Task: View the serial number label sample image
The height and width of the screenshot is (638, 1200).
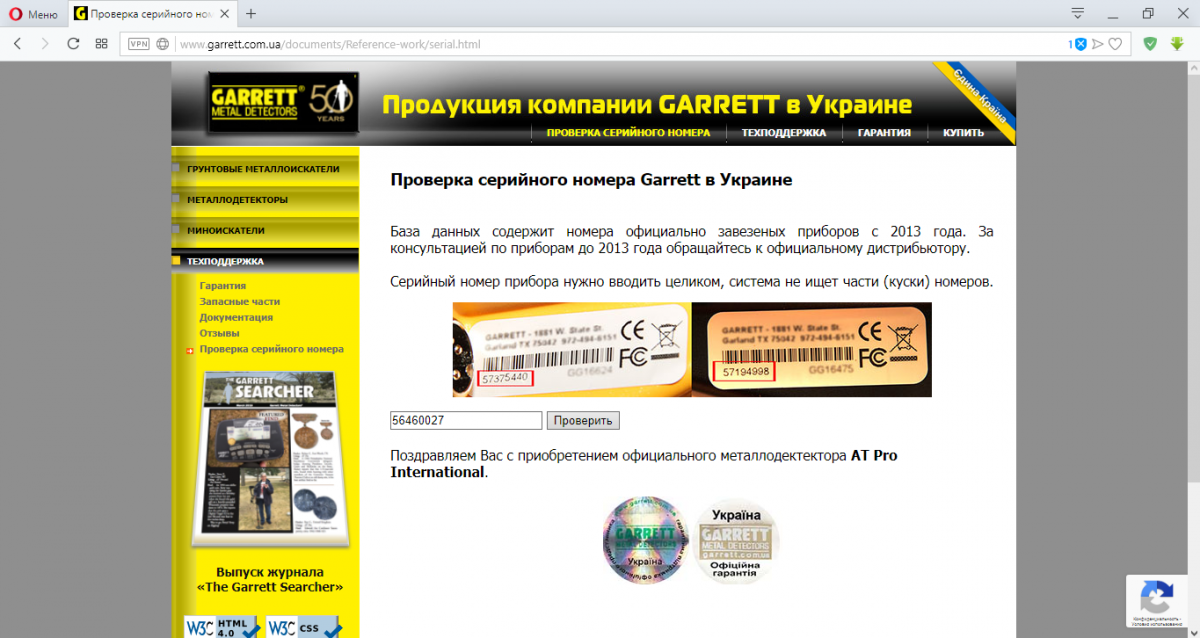Action: pyautogui.click(x=692, y=350)
